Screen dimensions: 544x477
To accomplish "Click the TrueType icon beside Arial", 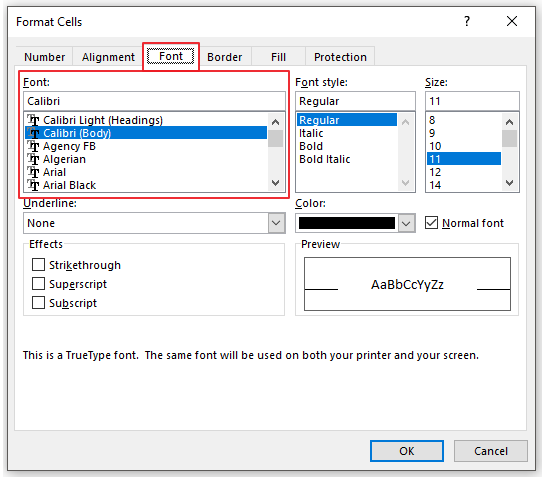I will pos(33,172).
